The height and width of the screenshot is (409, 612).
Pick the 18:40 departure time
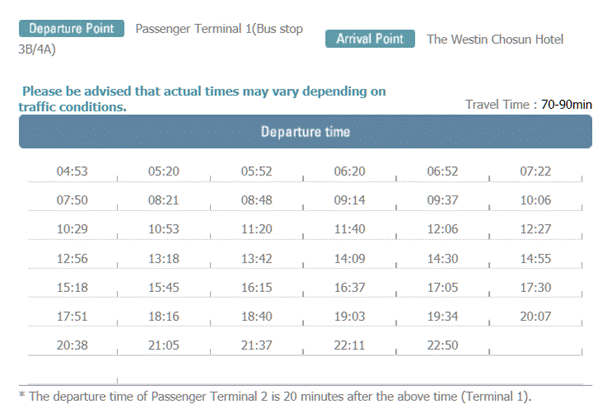click(257, 316)
